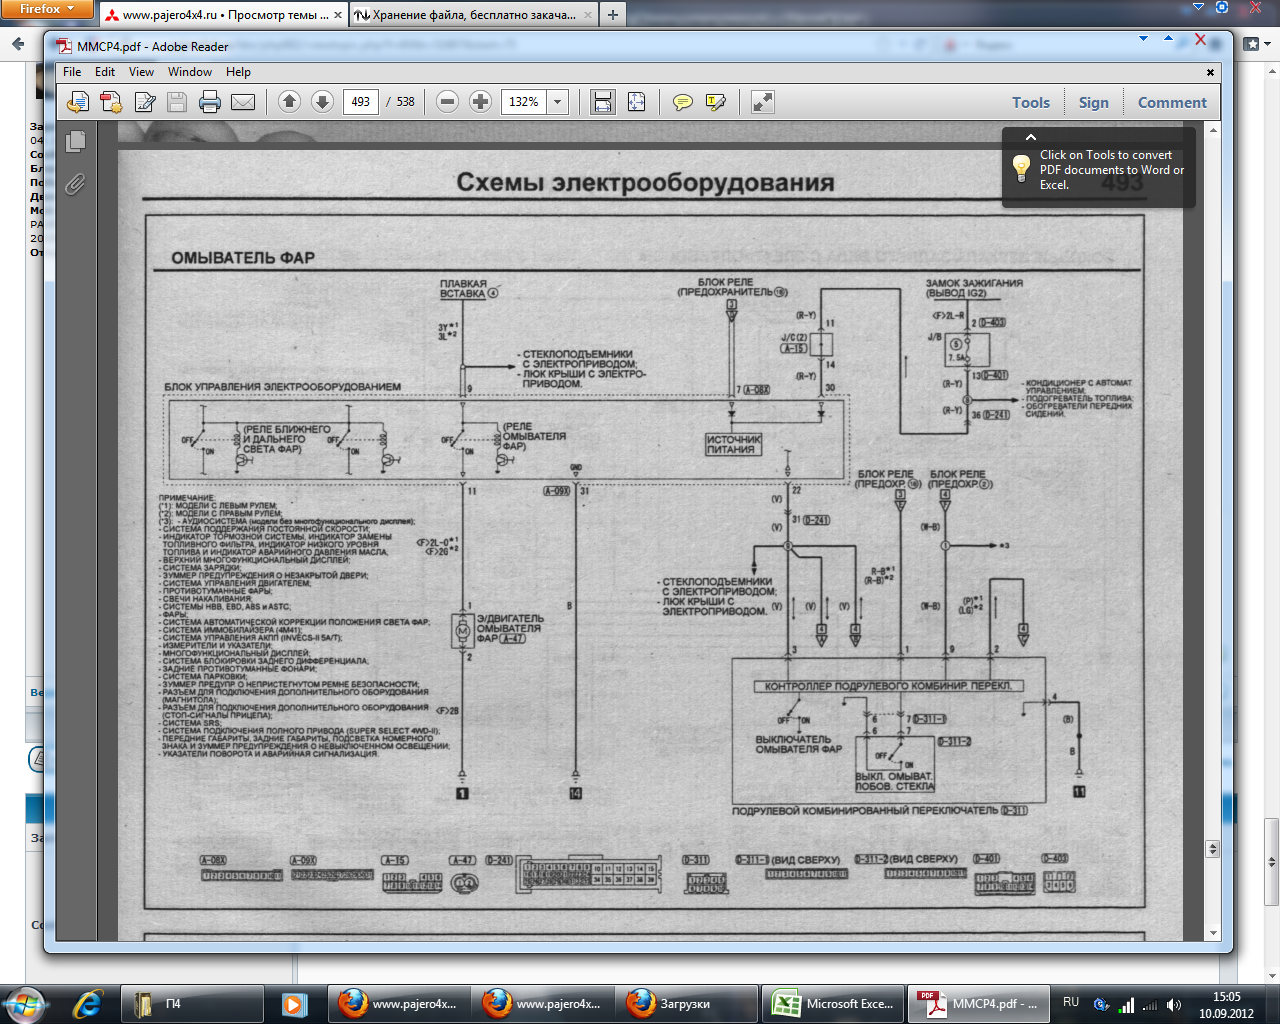Viewport: 1280px width, 1024px height.
Task: Switch to read mode (full view) icon
Action: click(763, 102)
